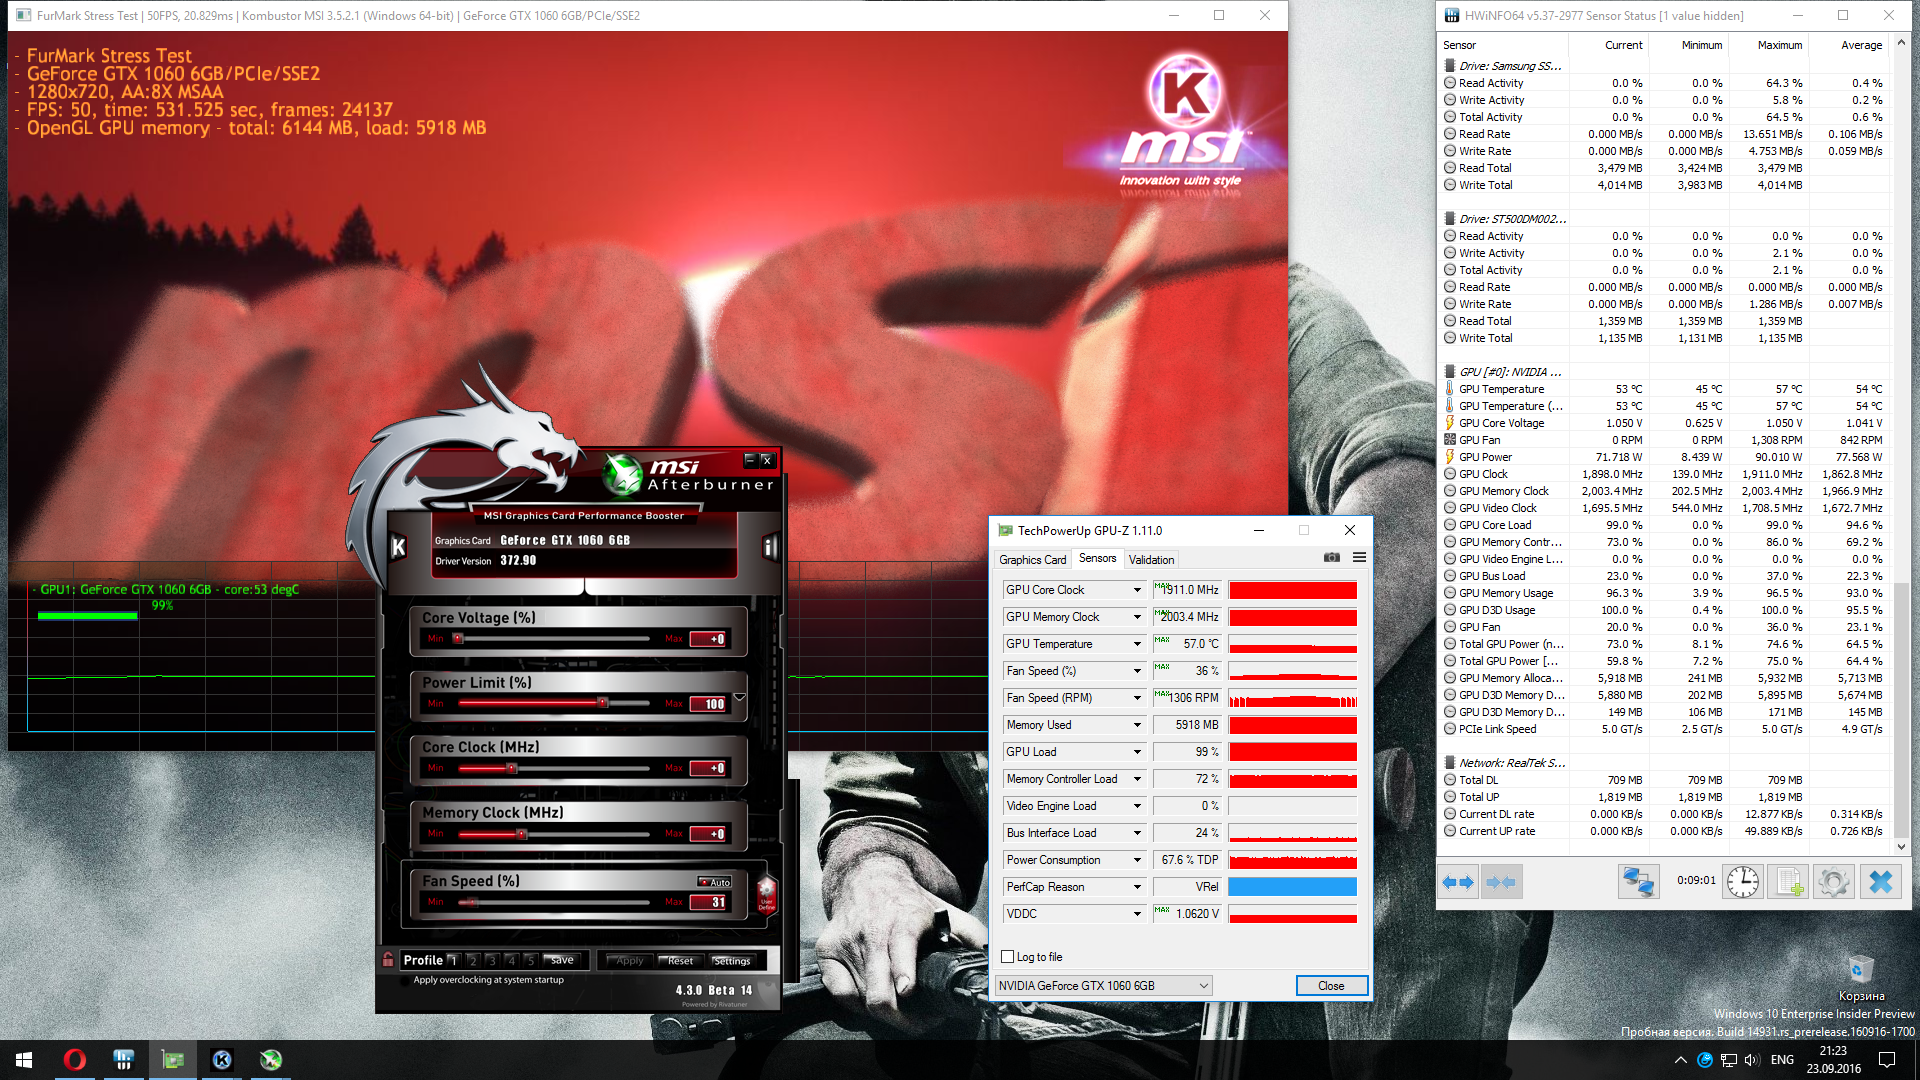Switch to GPU-Z Validation tab
This screenshot has width=1920, height=1080.
coord(1151,560)
